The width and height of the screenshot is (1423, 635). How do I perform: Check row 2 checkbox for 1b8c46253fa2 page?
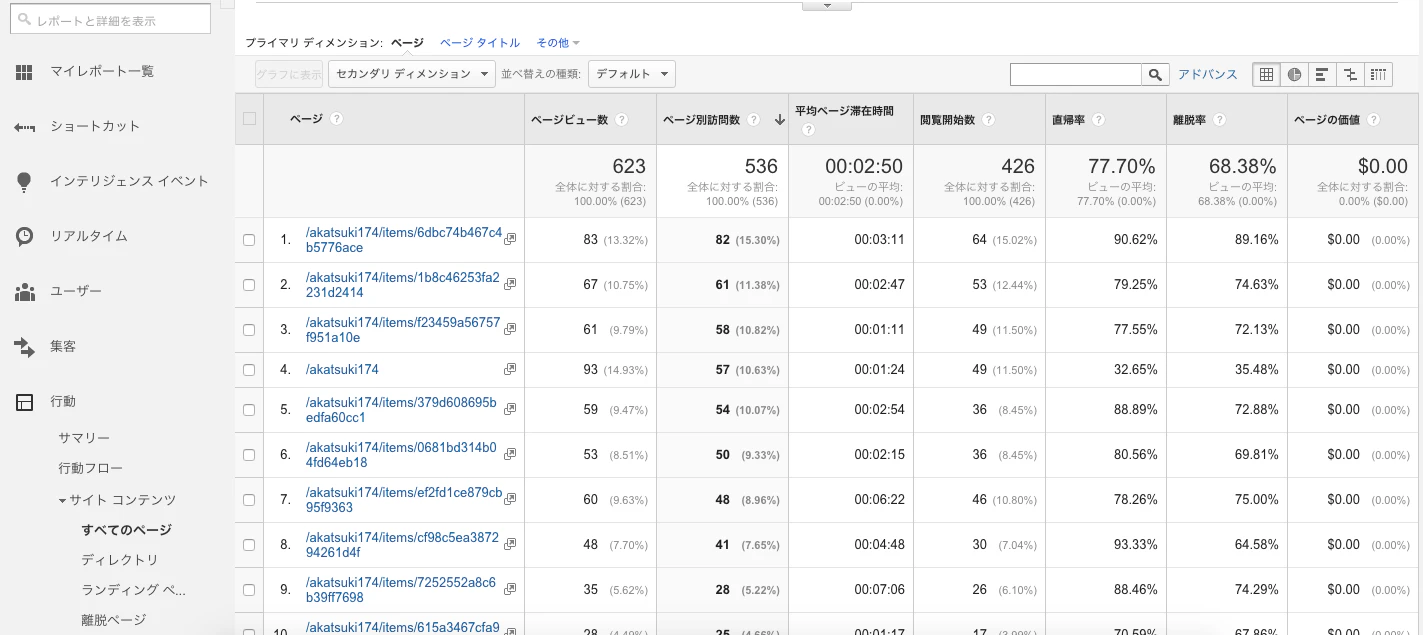pos(249,285)
